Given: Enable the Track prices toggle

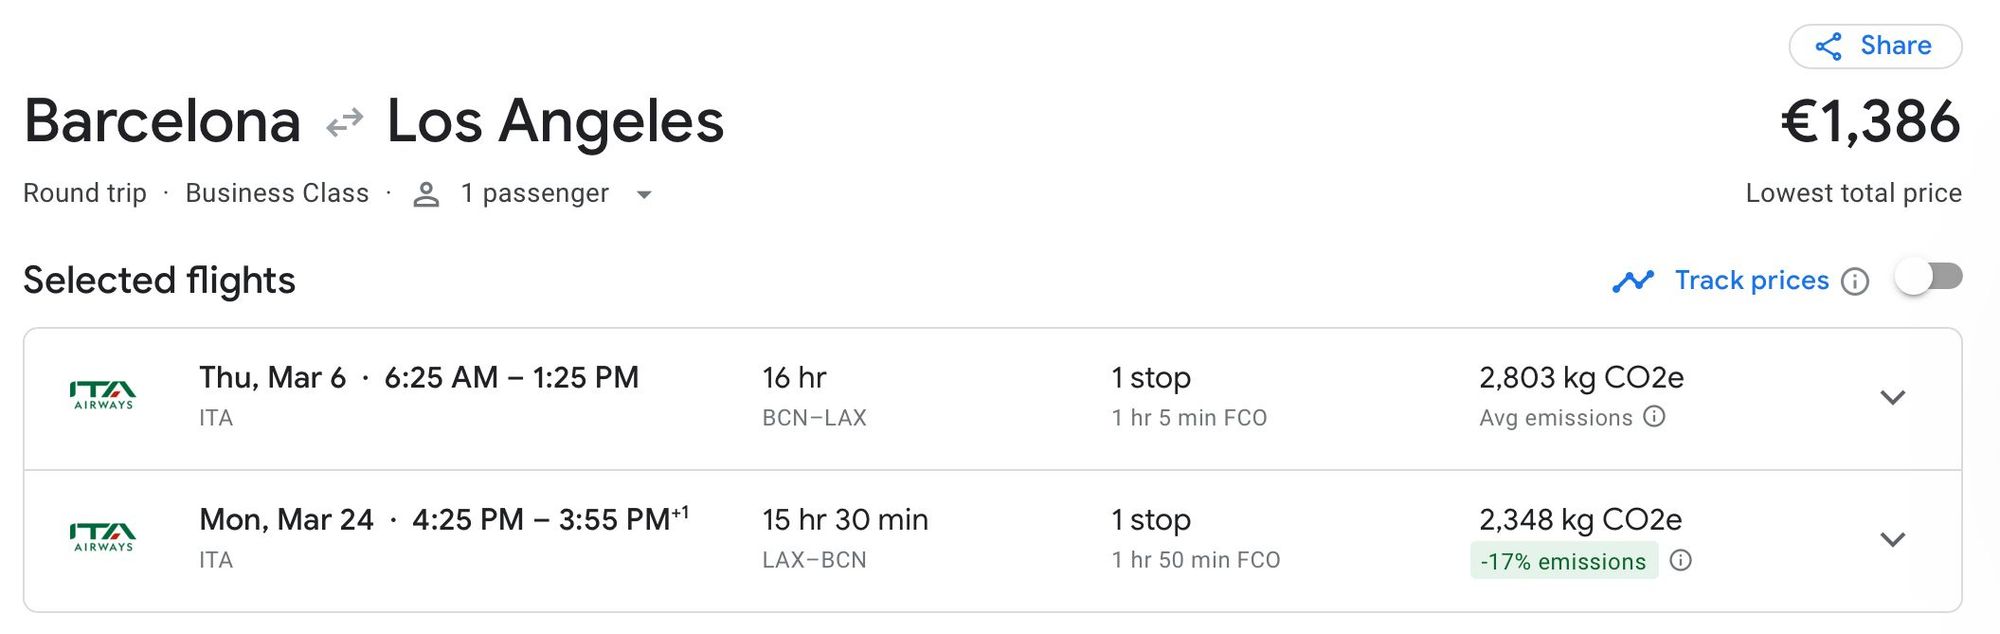Looking at the screenshot, I should 1928,277.
